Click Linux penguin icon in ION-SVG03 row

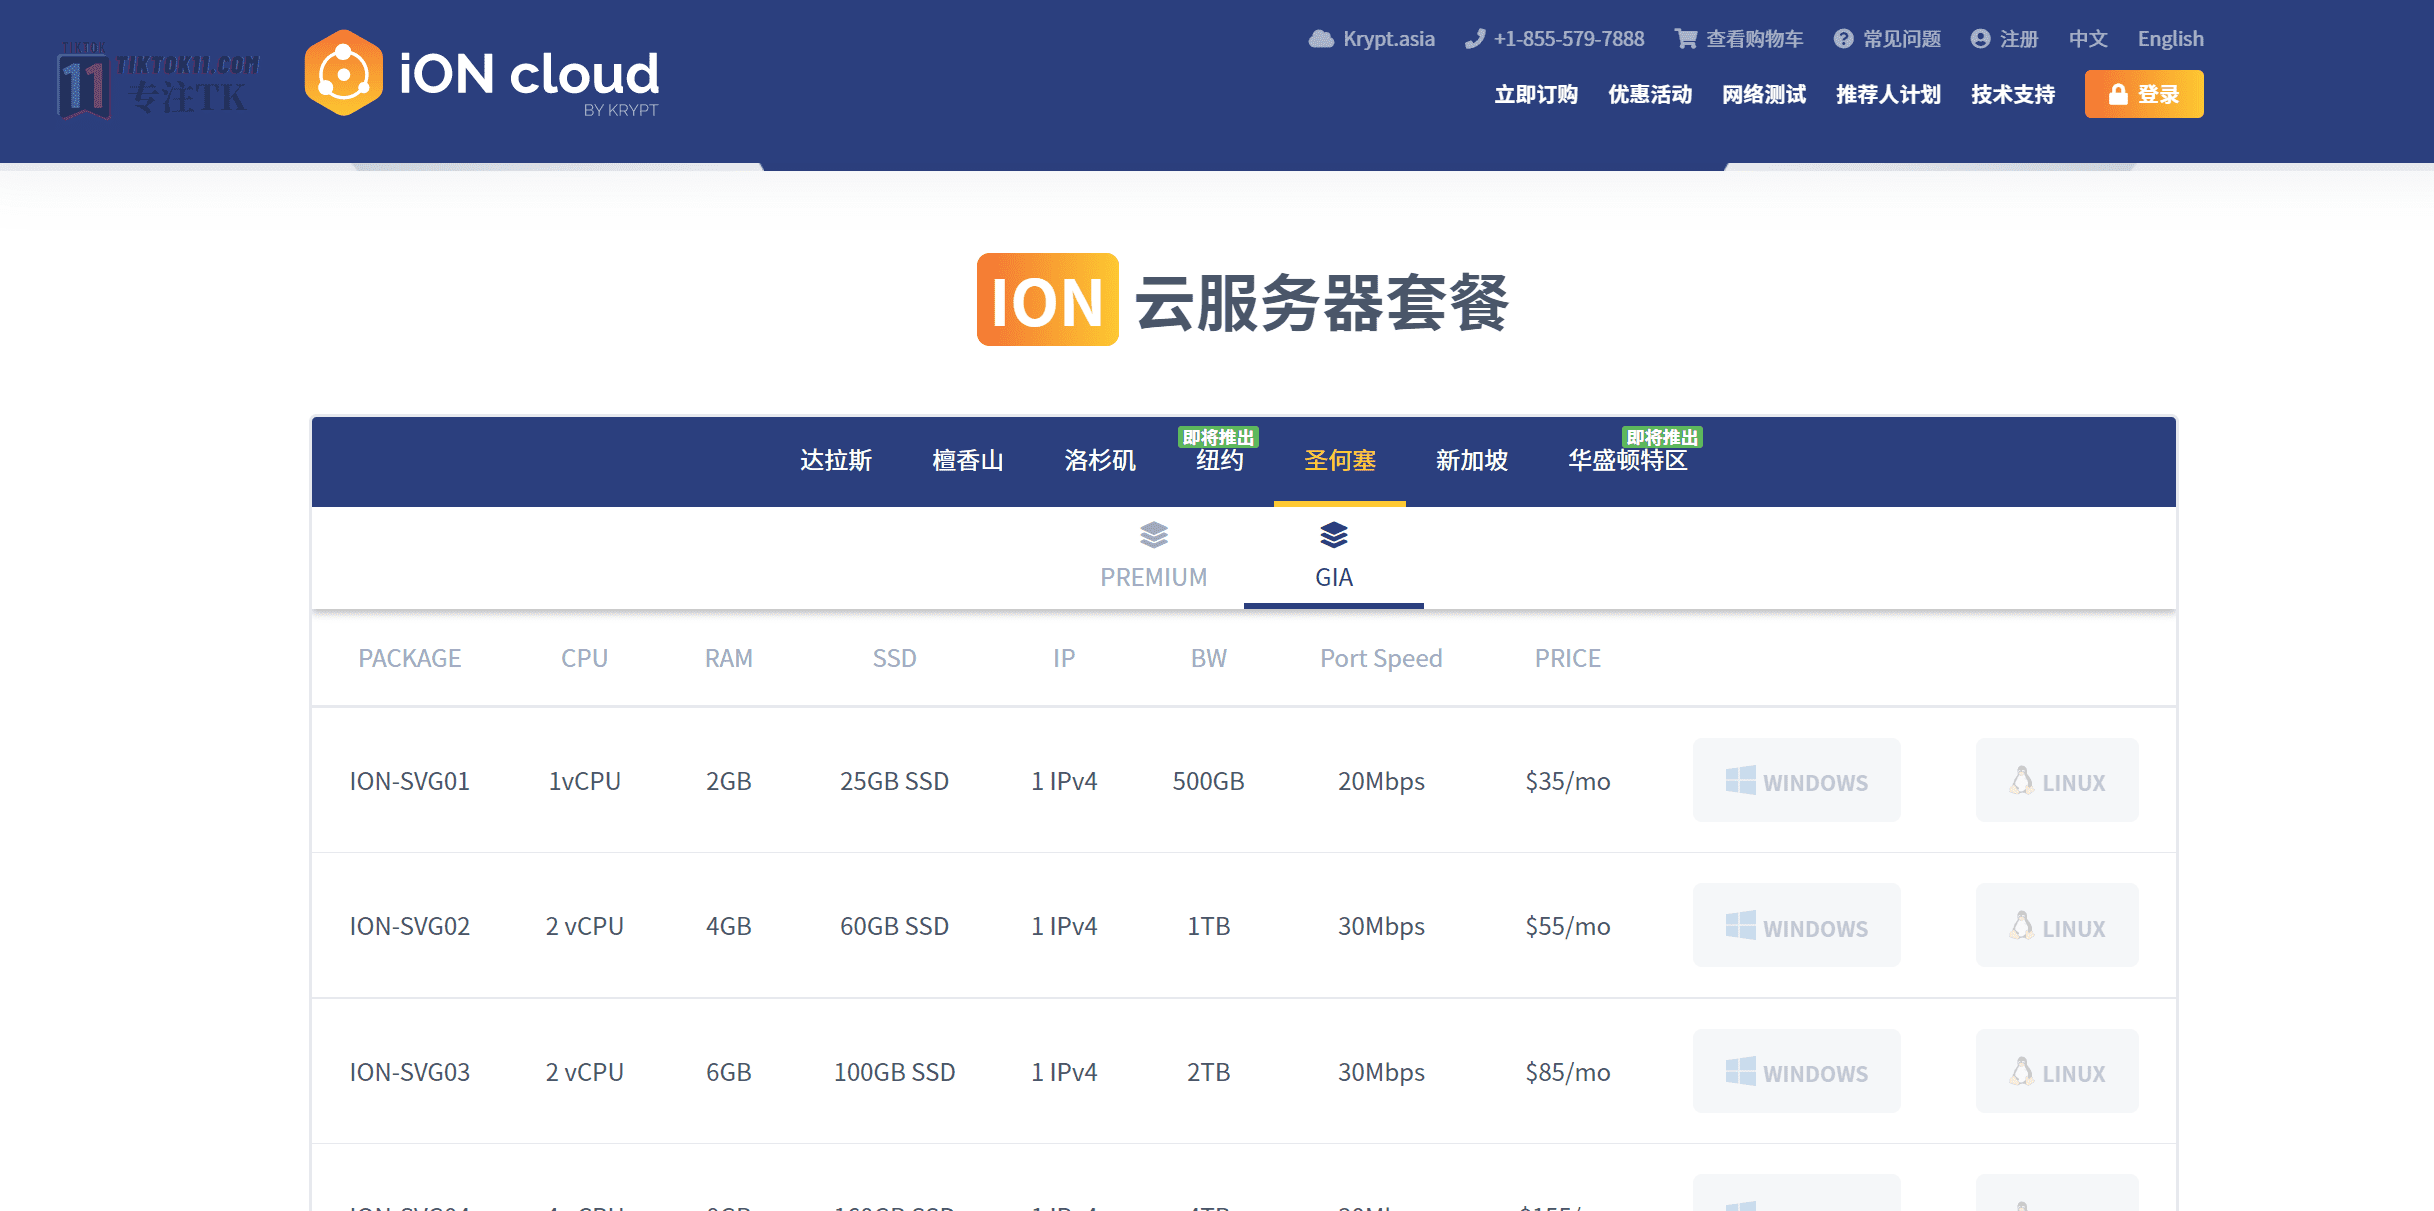tap(2022, 1071)
